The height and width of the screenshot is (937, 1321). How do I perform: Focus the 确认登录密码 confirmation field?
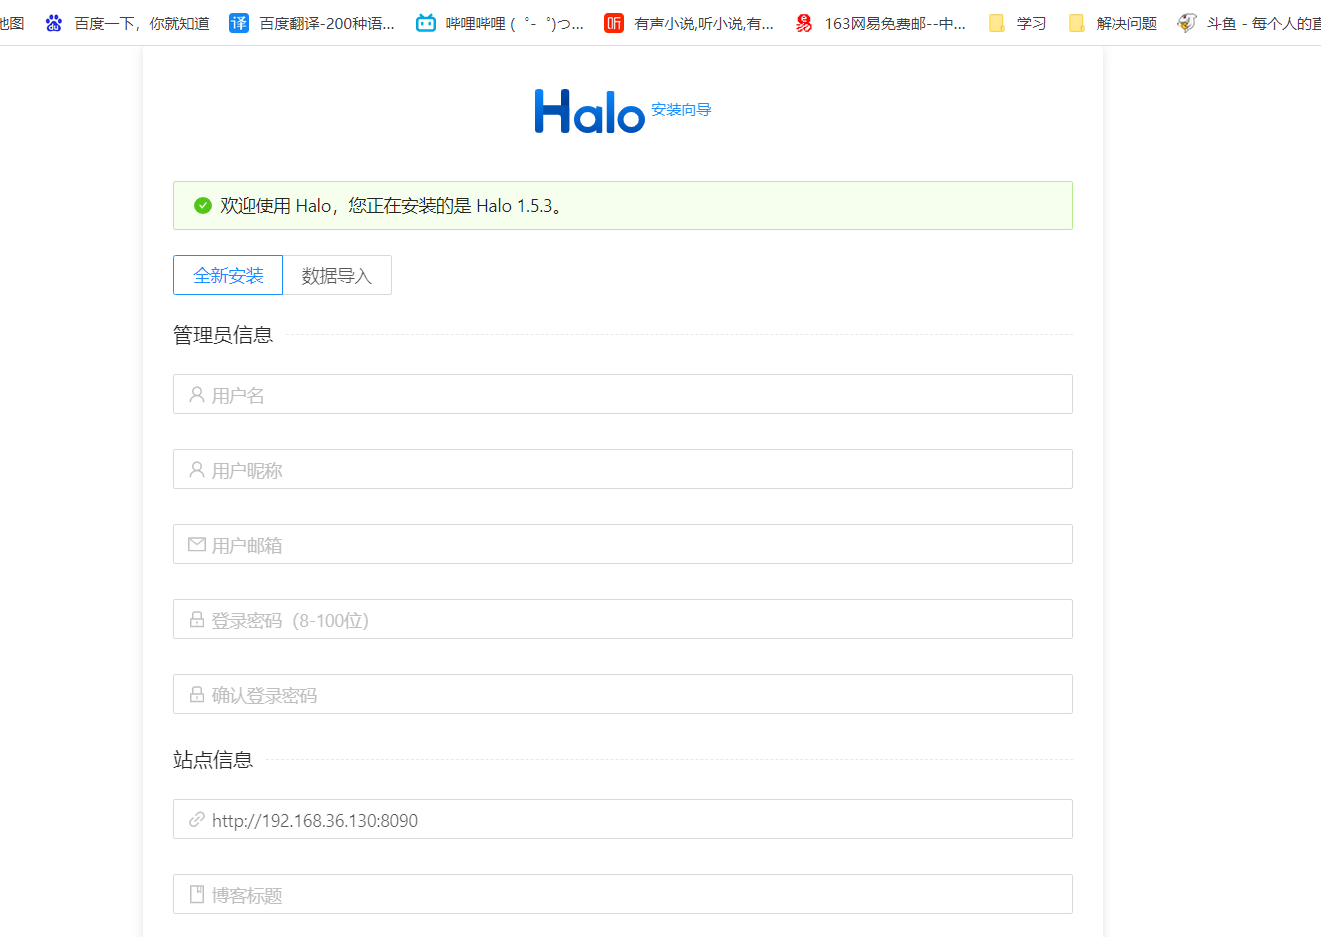pyautogui.click(x=622, y=695)
